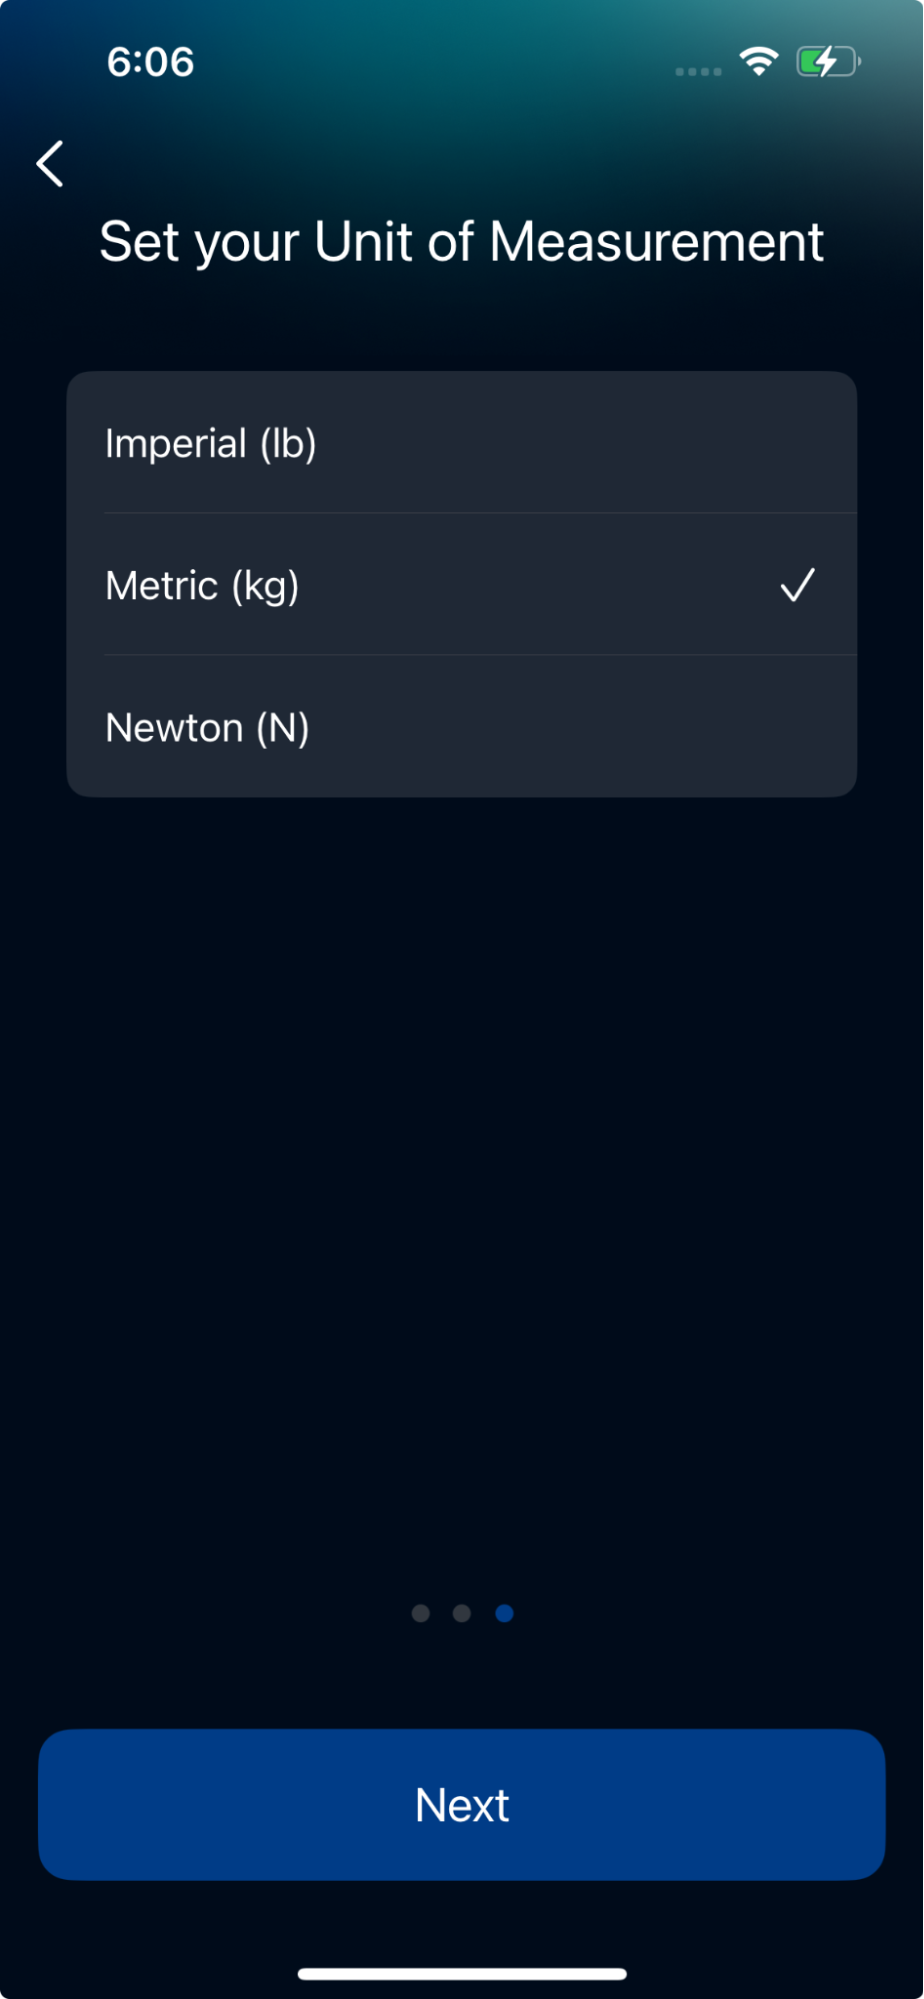The width and height of the screenshot is (924, 1999).
Task: Choose Metric (kg) as the unit
Action: coord(462,585)
